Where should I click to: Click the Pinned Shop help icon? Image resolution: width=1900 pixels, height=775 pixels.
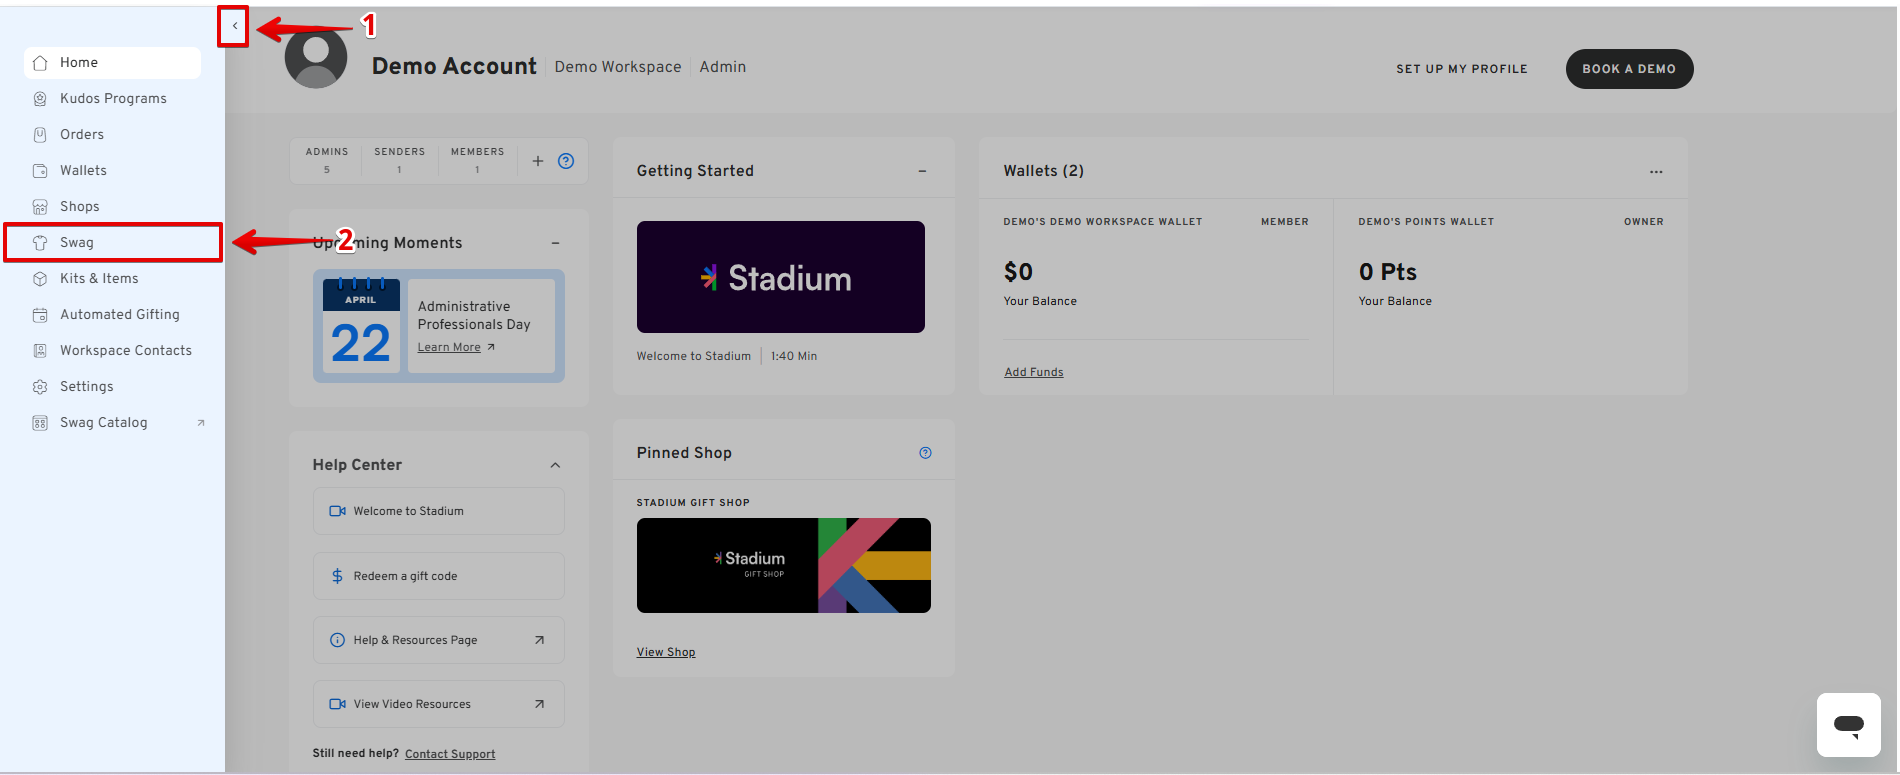click(x=925, y=453)
